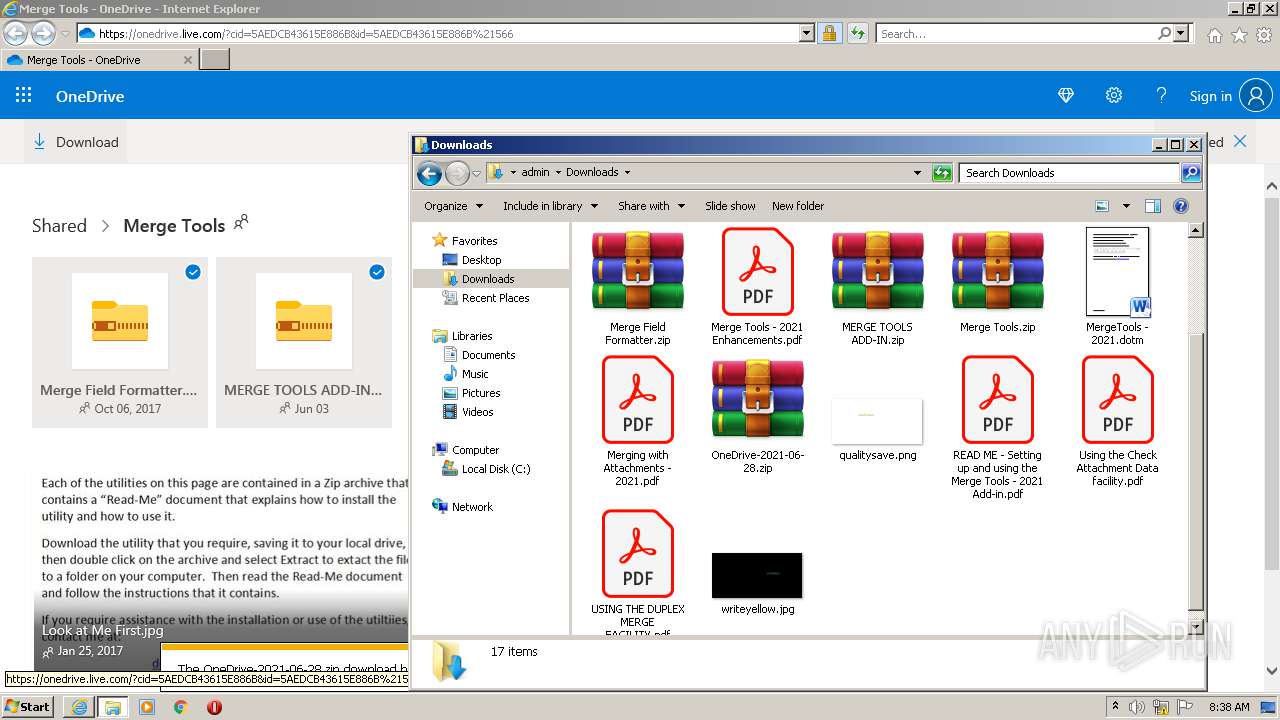This screenshot has width=1280, height=720.
Task: Click the Explorer Back button in Downloads window
Action: [429, 174]
